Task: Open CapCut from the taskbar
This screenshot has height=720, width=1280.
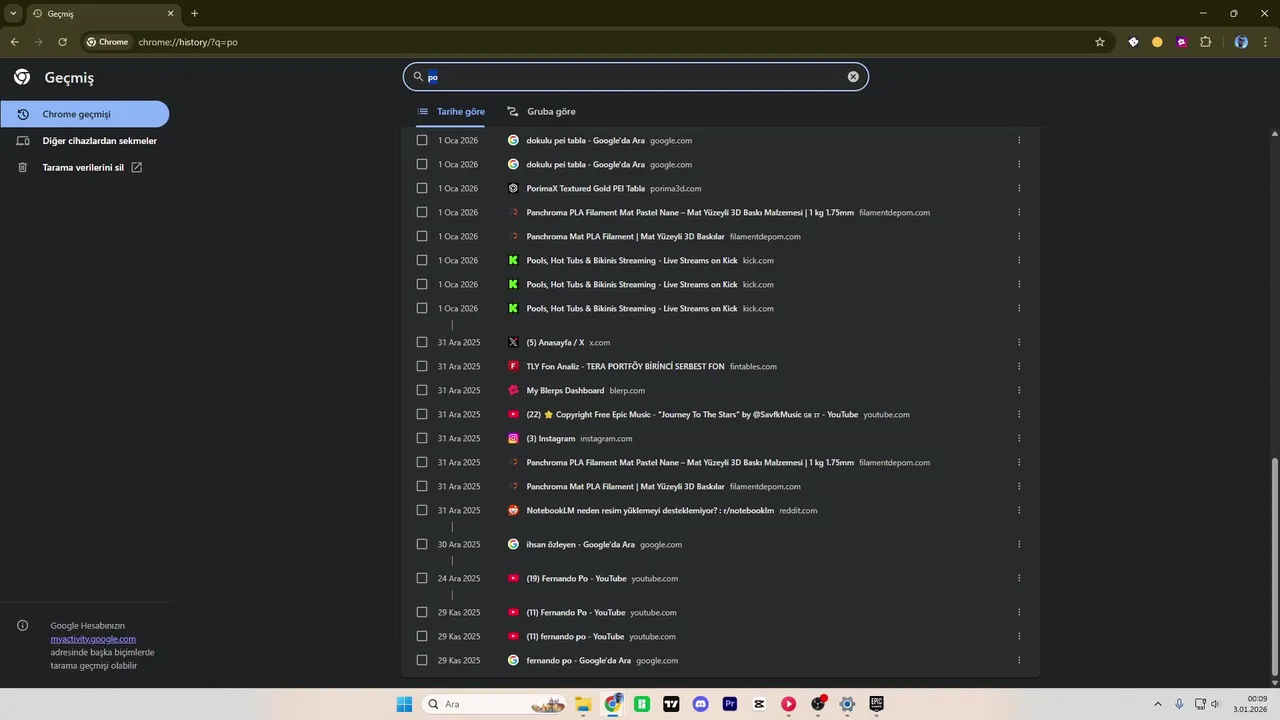Action: [759, 704]
